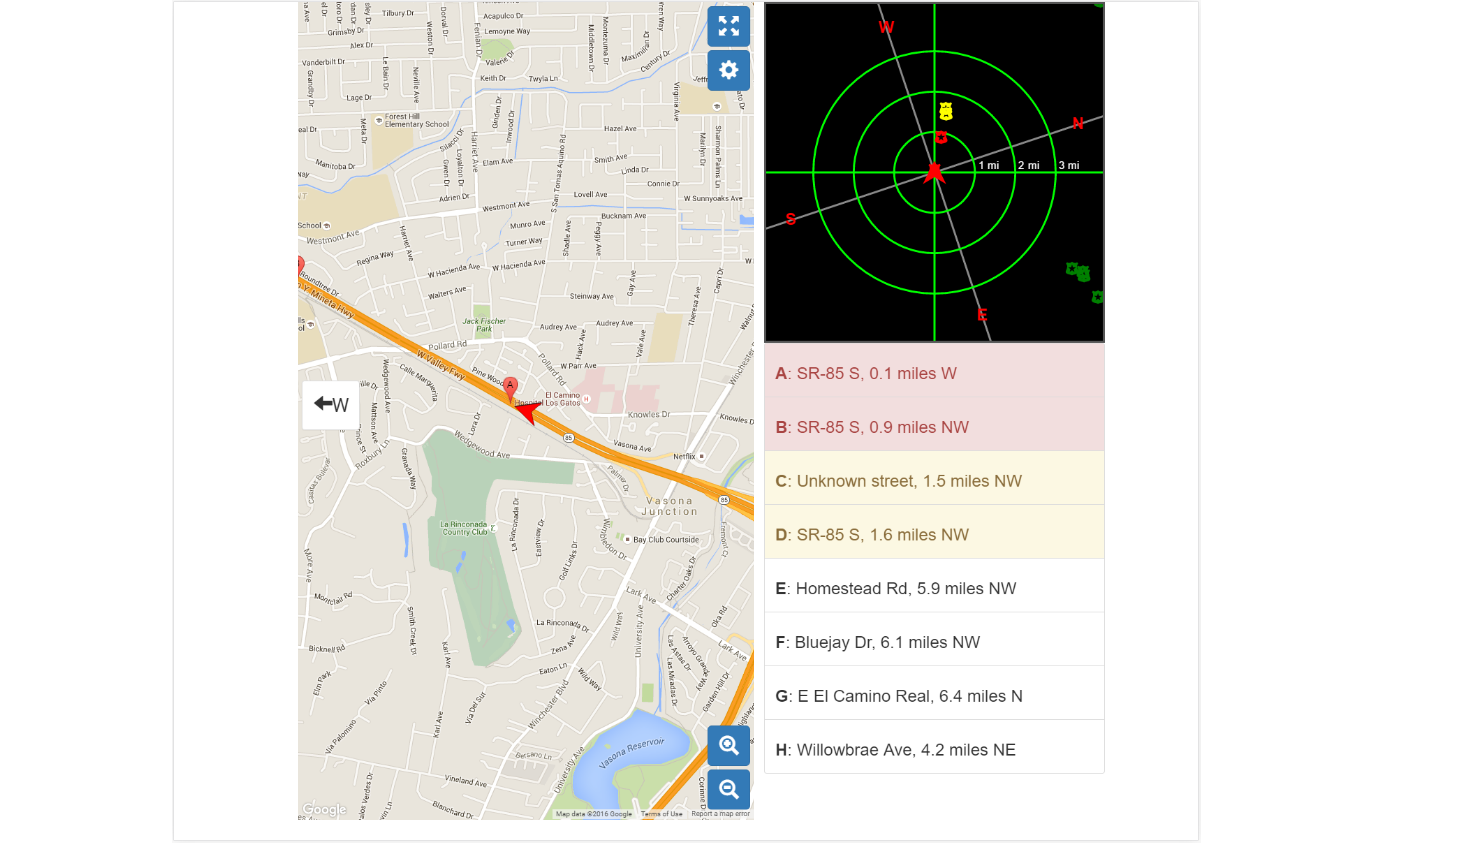Select alert H: Willowbrae Ave, 4.2 miles NE
This screenshot has width=1462, height=843.
click(x=934, y=750)
